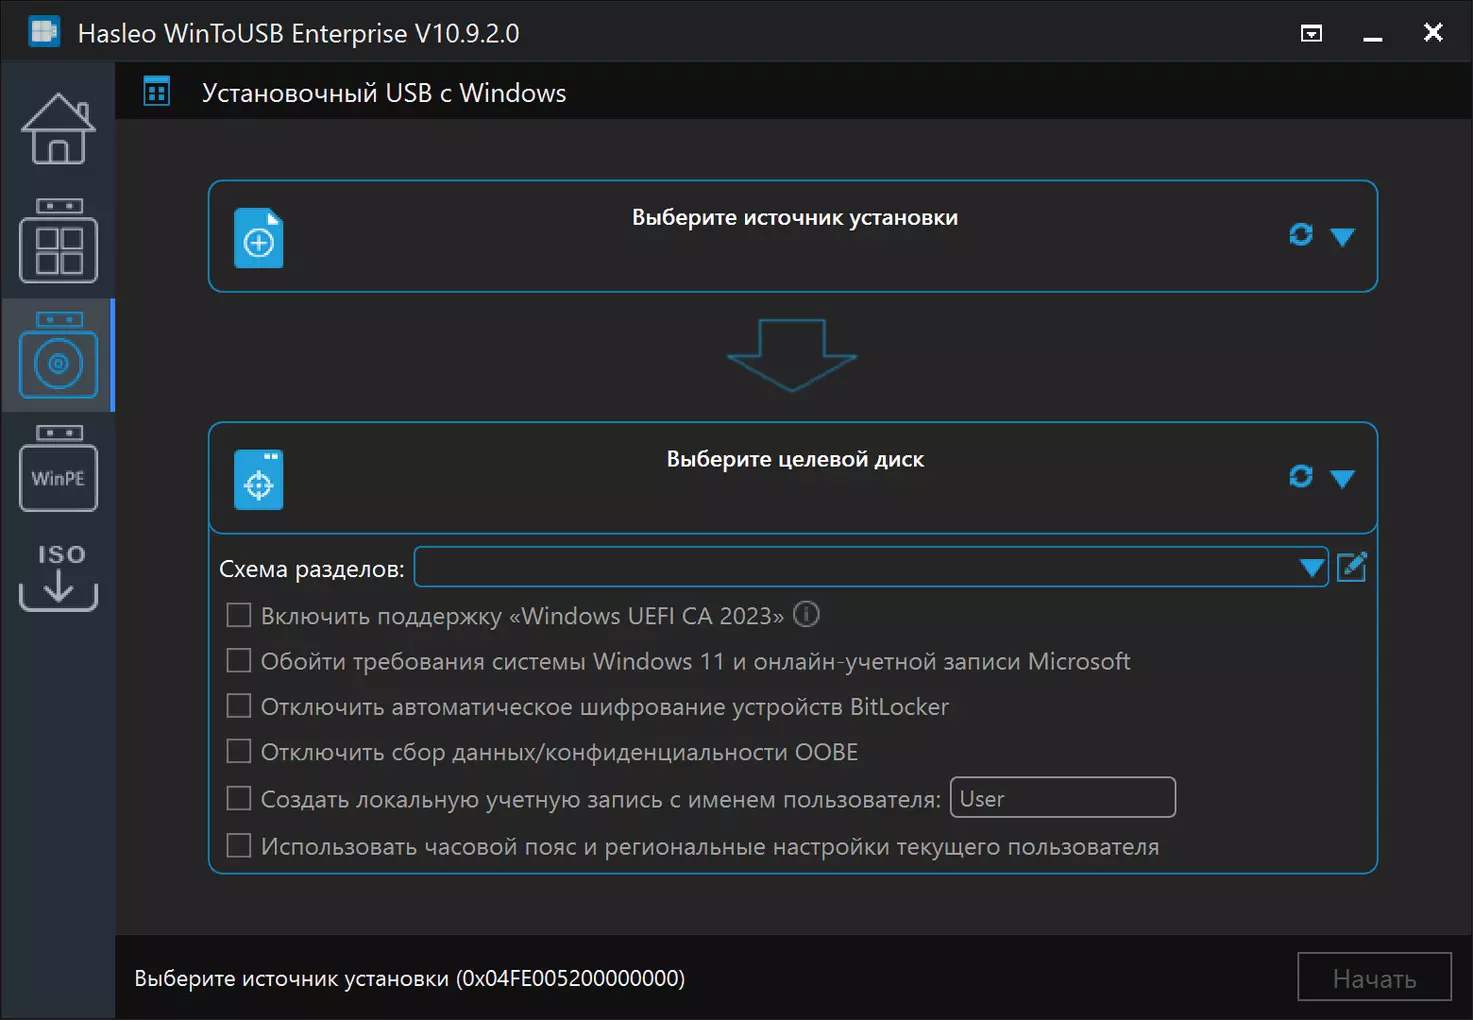Click the Hasleo WinToUSB app logo
Screen dimensions: 1473x1020
tap(44, 32)
